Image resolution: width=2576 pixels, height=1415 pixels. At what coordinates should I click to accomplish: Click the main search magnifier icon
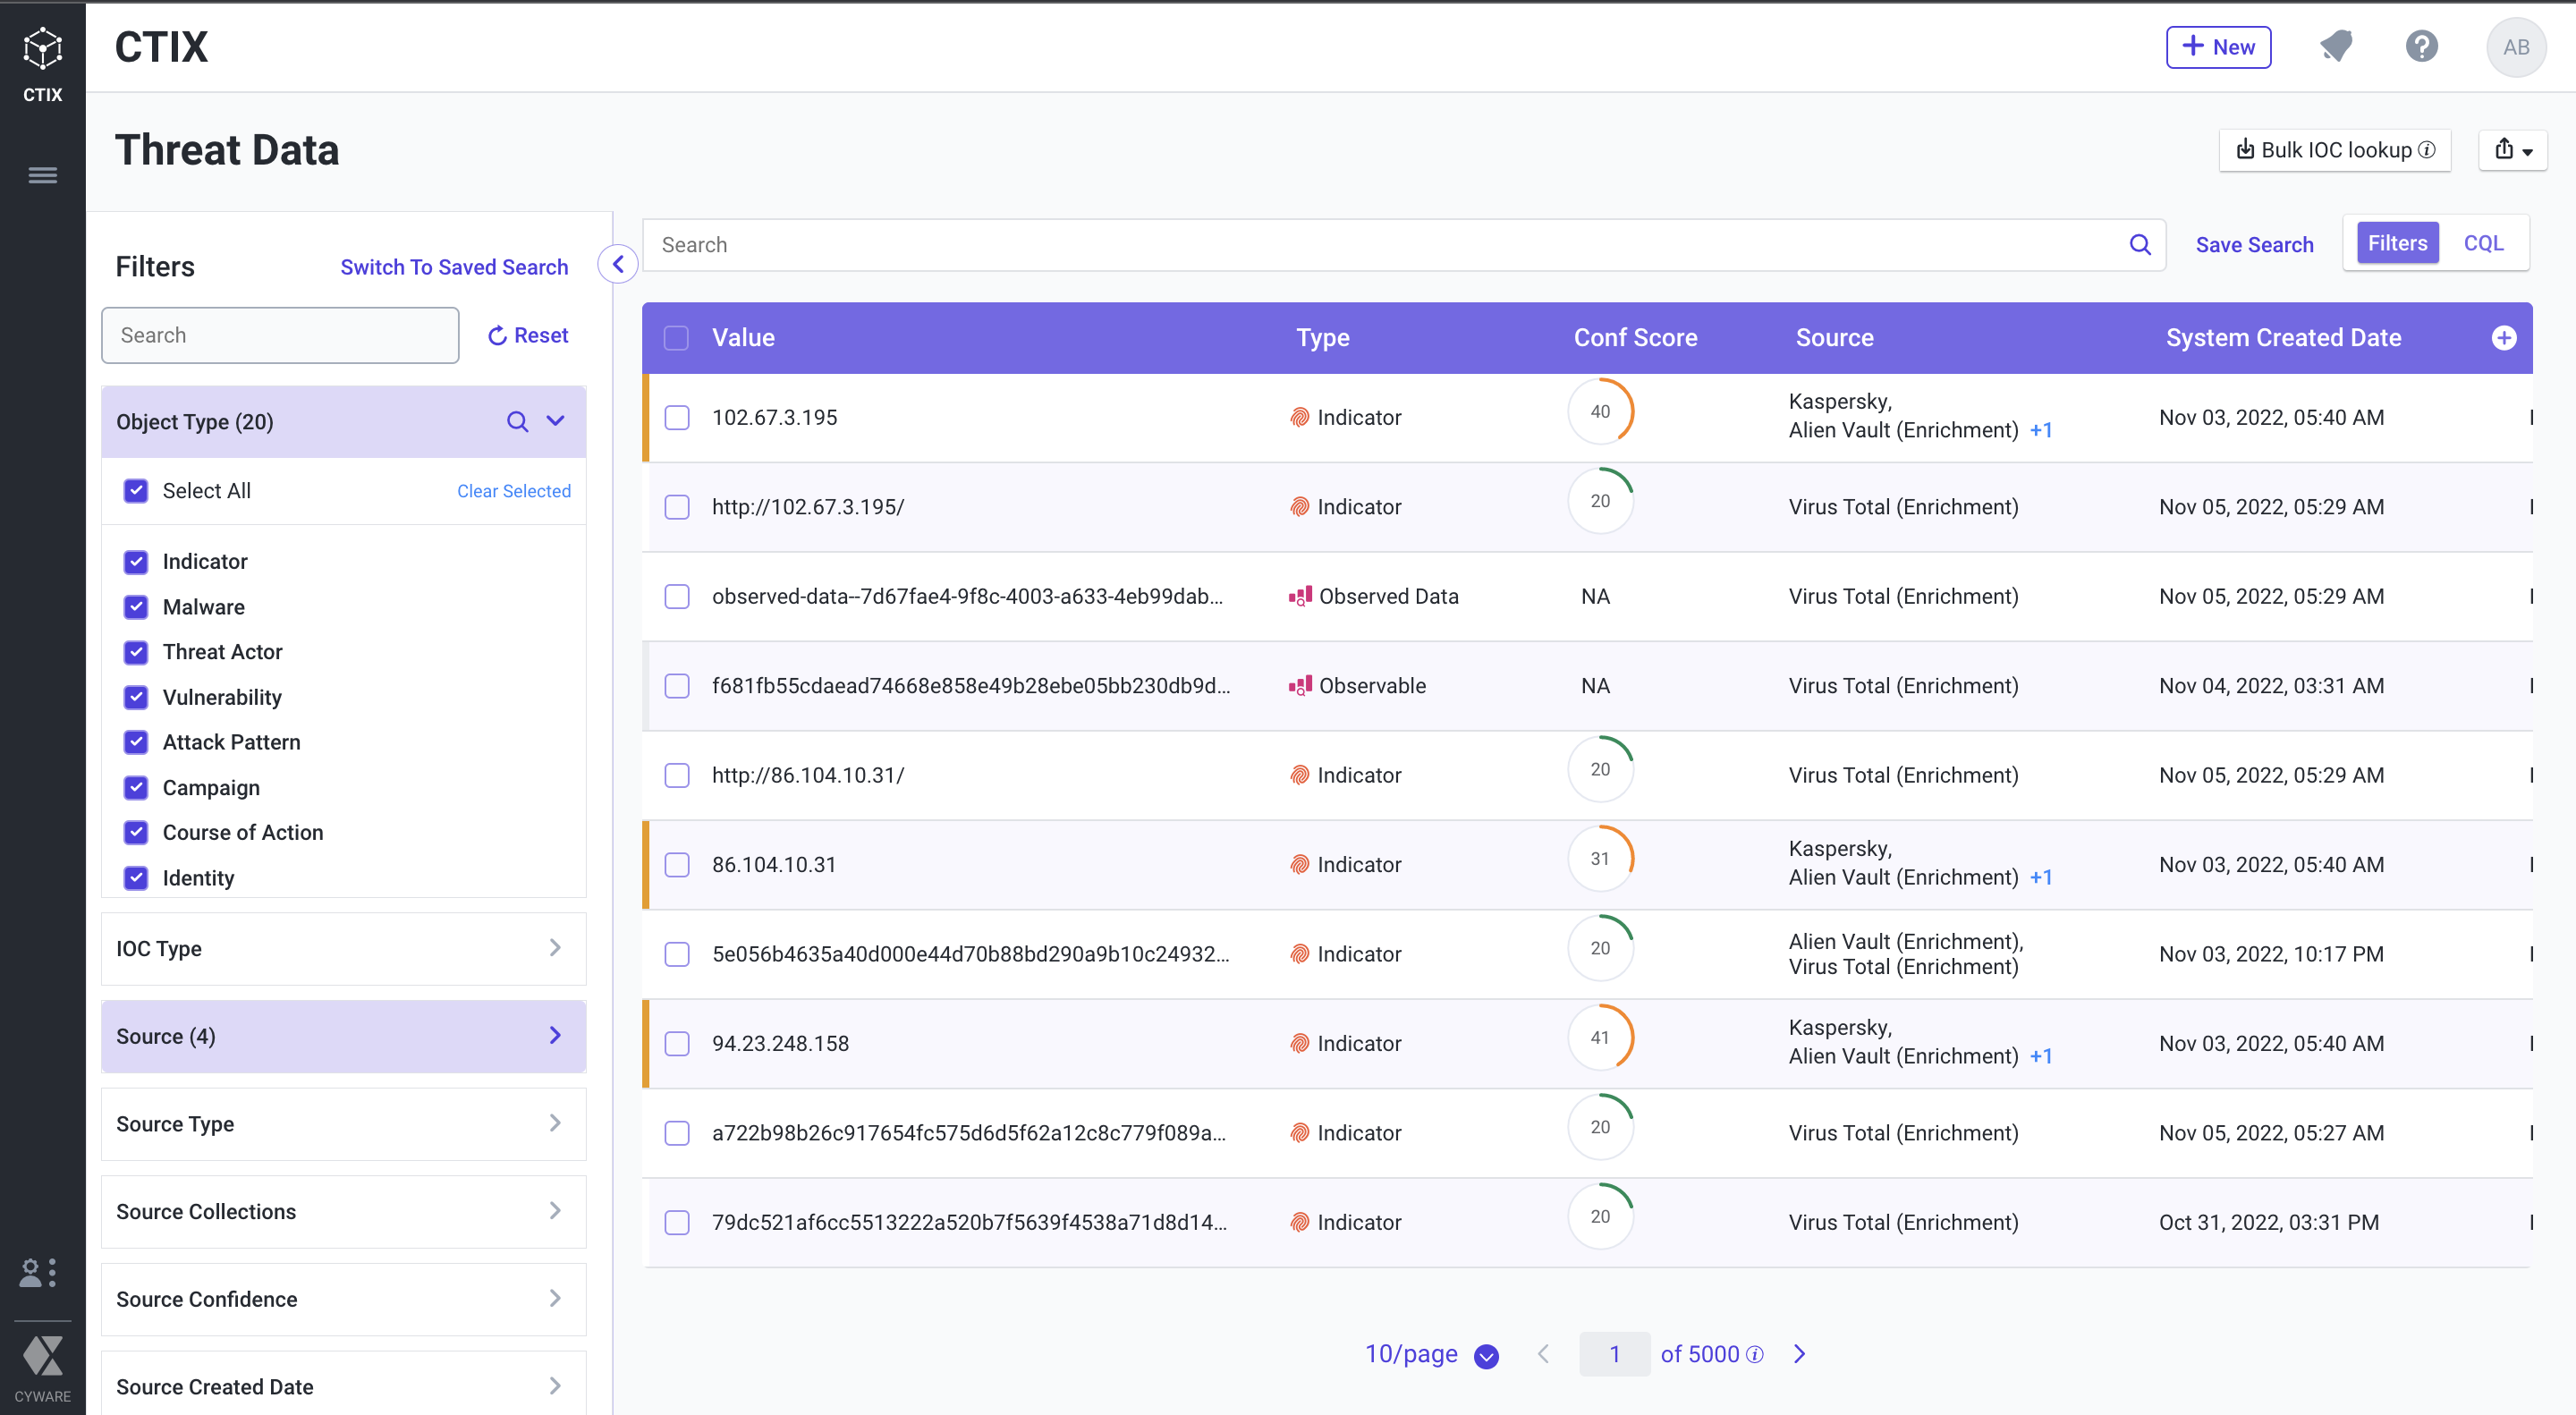point(2139,245)
